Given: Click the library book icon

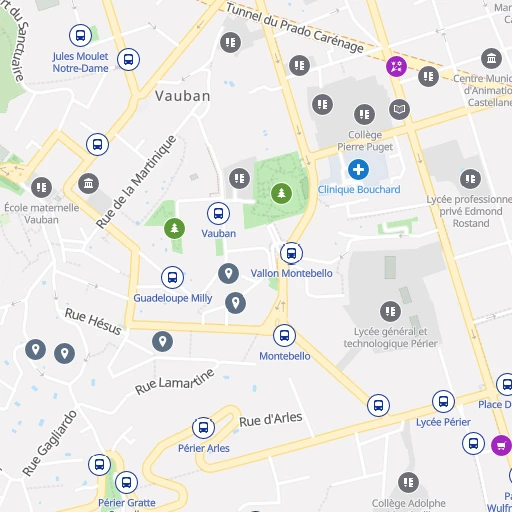Looking at the screenshot, I should (x=399, y=109).
